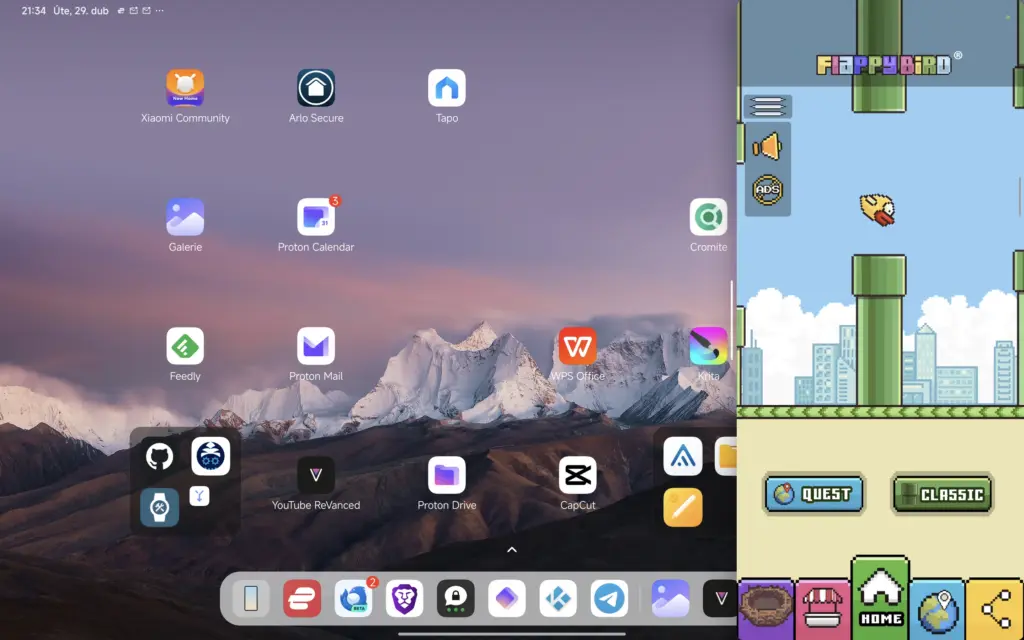
Task: Open CapCut video editor
Action: coord(577,476)
